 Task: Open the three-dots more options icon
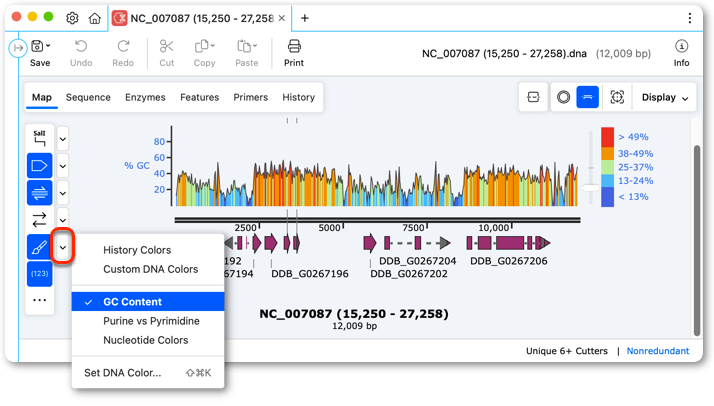click(x=40, y=300)
